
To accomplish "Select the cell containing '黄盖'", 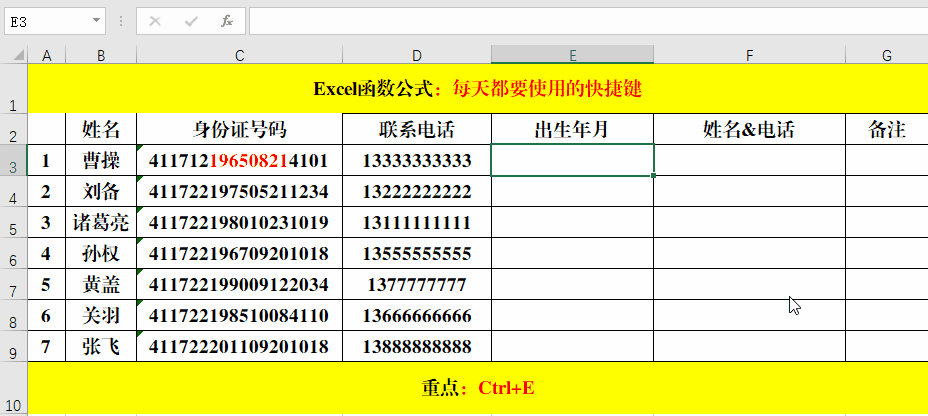I will point(101,284).
